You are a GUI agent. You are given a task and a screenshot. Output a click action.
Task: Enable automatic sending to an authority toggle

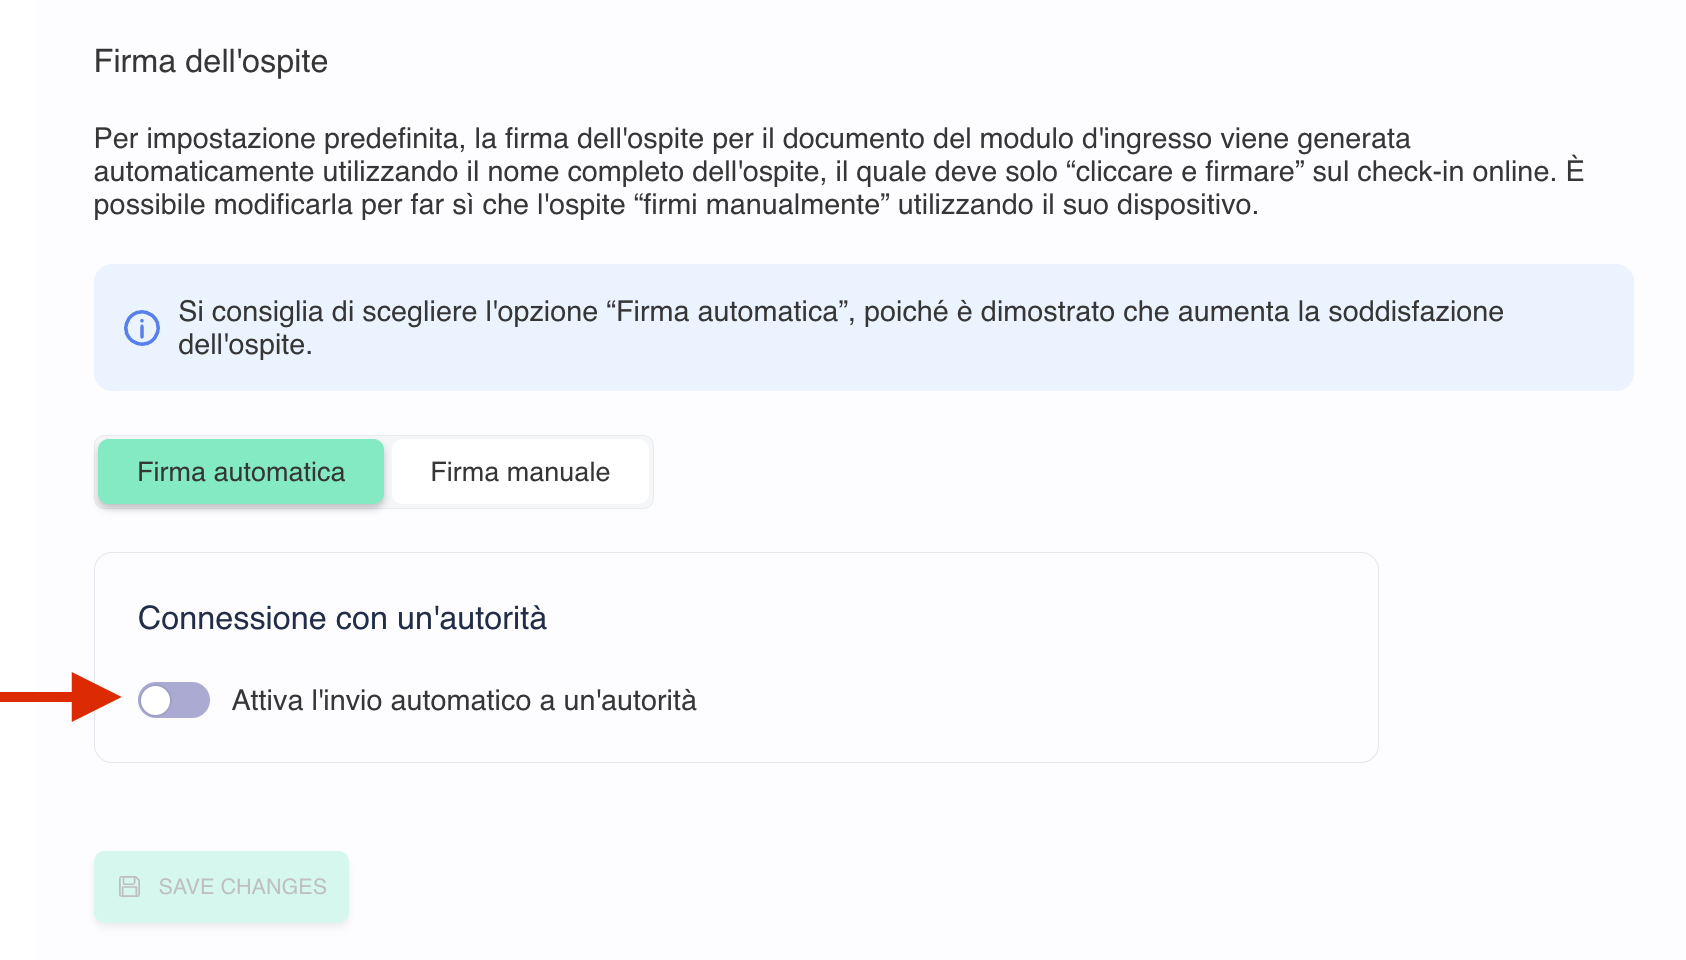174,700
